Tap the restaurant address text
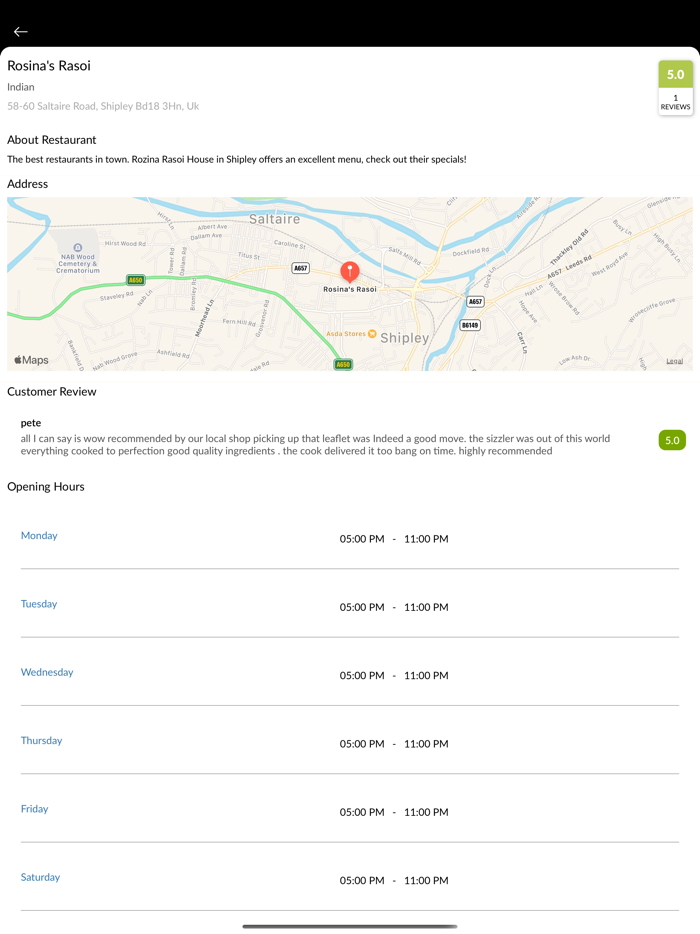 coord(103,106)
